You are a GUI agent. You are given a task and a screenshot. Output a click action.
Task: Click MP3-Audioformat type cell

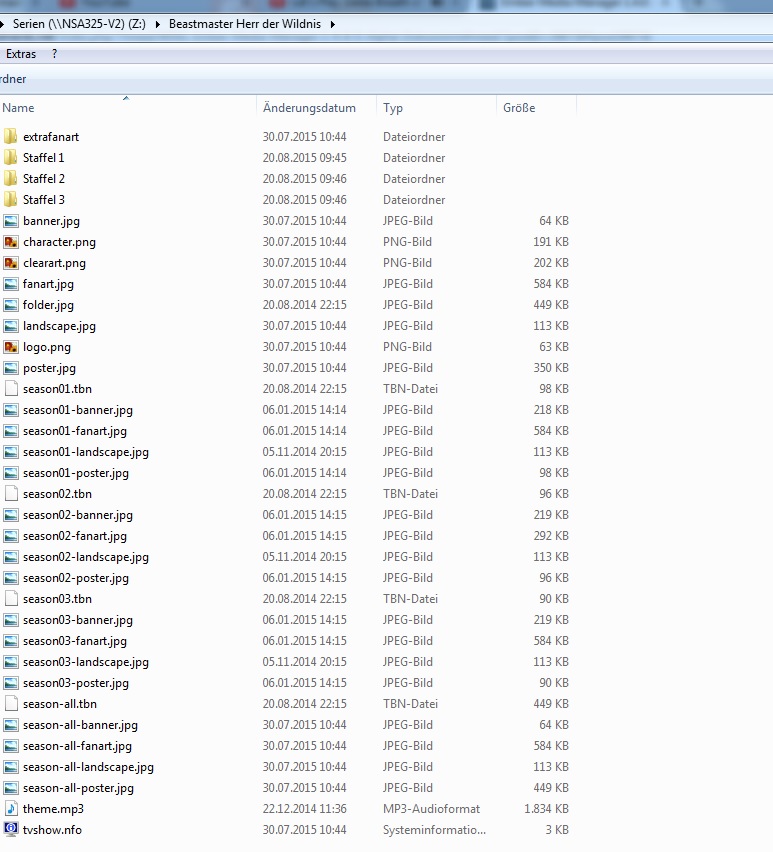pyautogui.click(x=431, y=809)
